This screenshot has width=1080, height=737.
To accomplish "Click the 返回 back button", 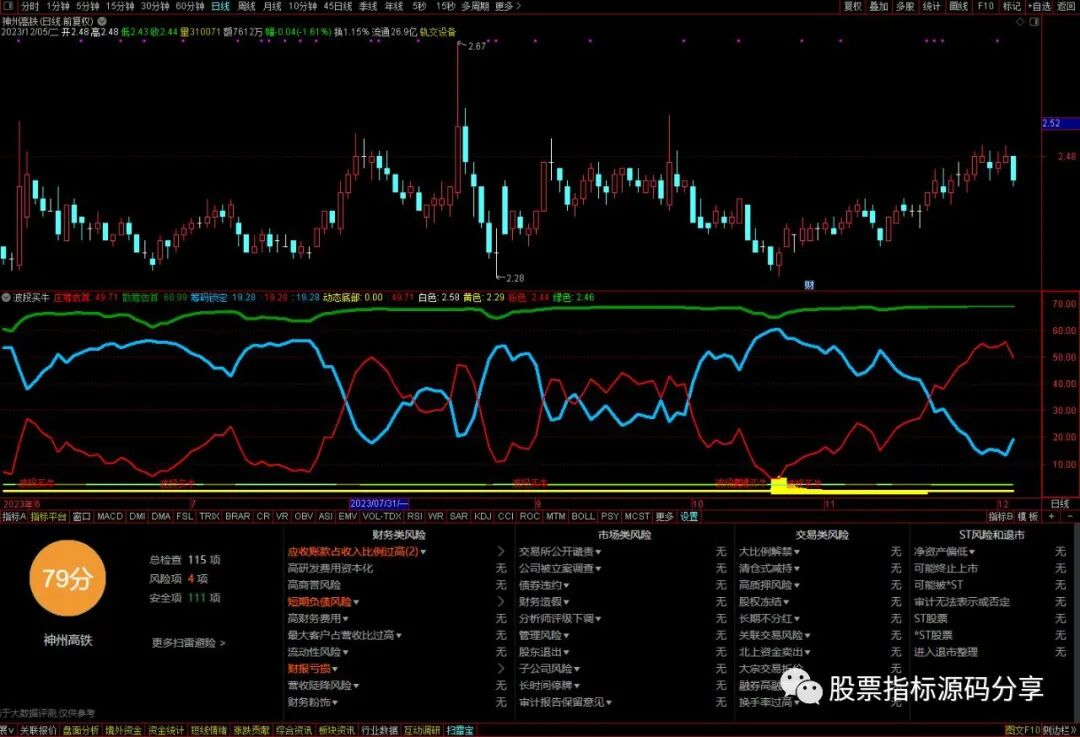I will point(1065,6).
